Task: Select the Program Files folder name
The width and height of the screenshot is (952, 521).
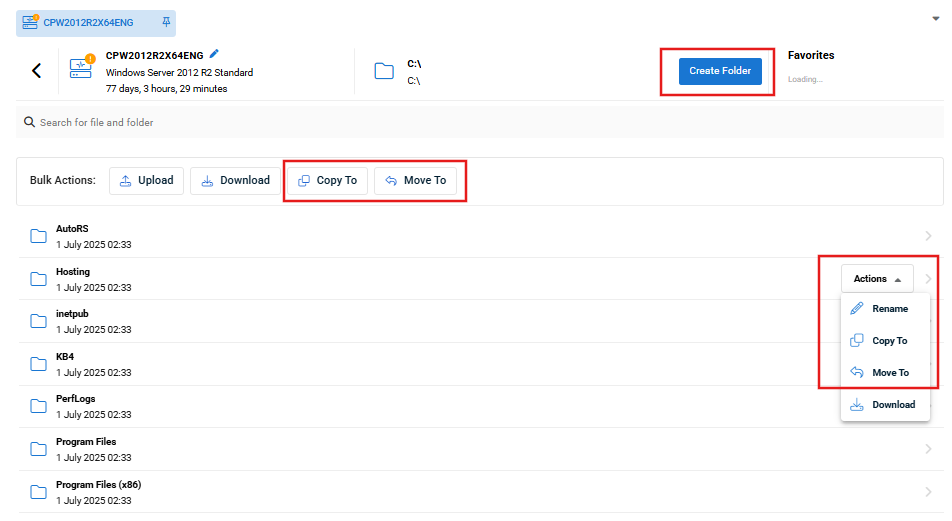Action: tap(86, 441)
